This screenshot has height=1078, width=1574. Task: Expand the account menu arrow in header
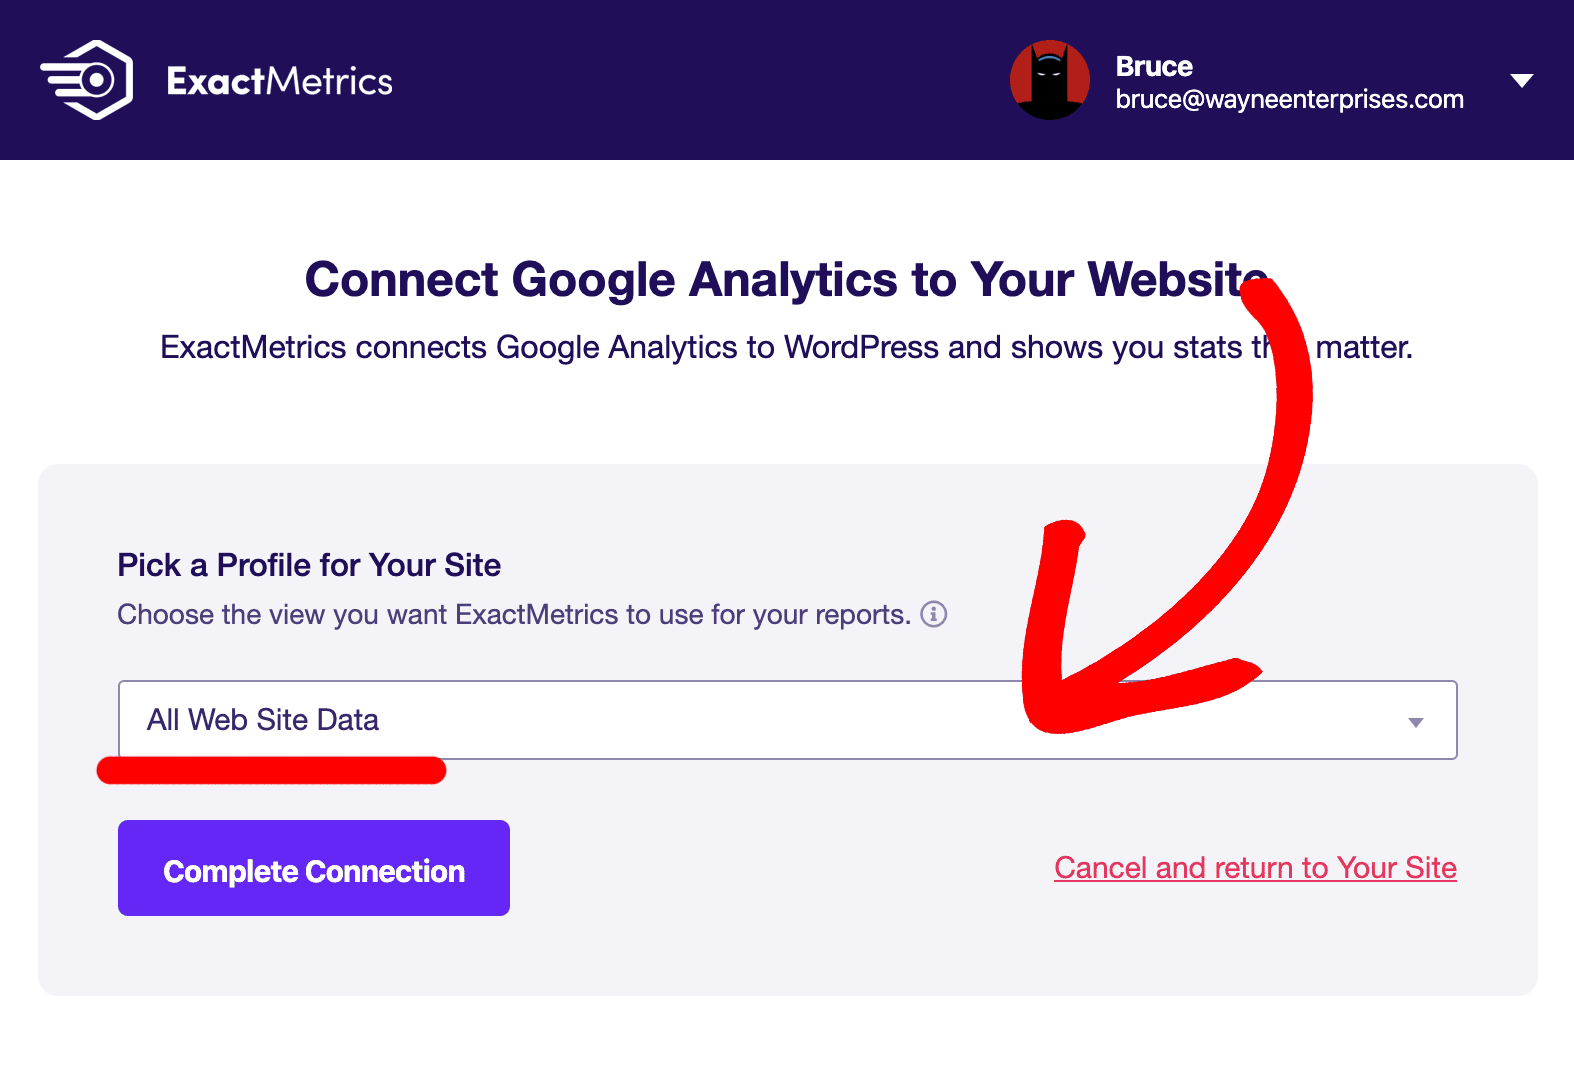click(x=1521, y=81)
